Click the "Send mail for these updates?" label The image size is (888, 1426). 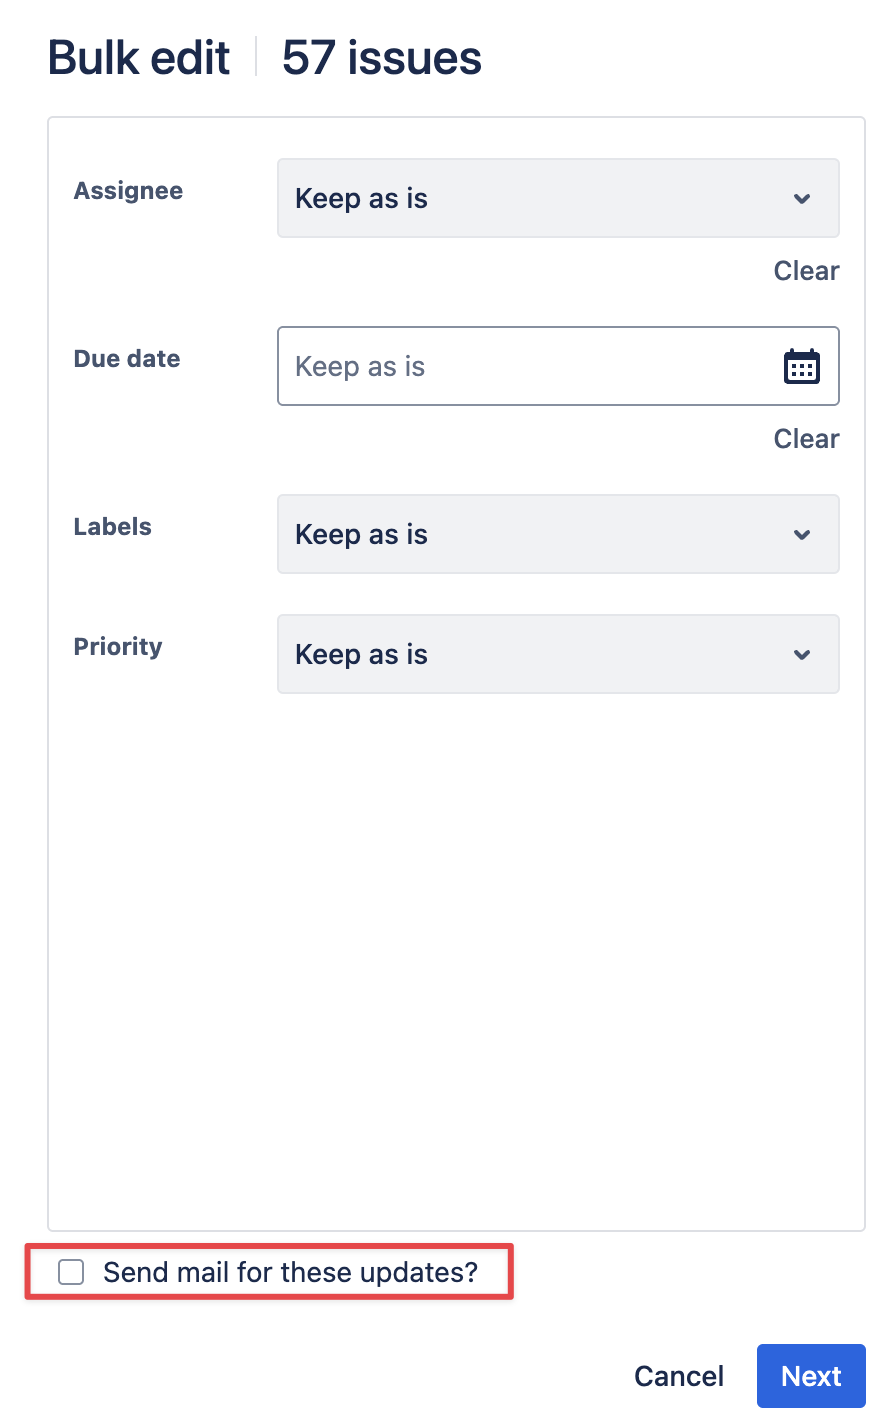coord(290,1272)
